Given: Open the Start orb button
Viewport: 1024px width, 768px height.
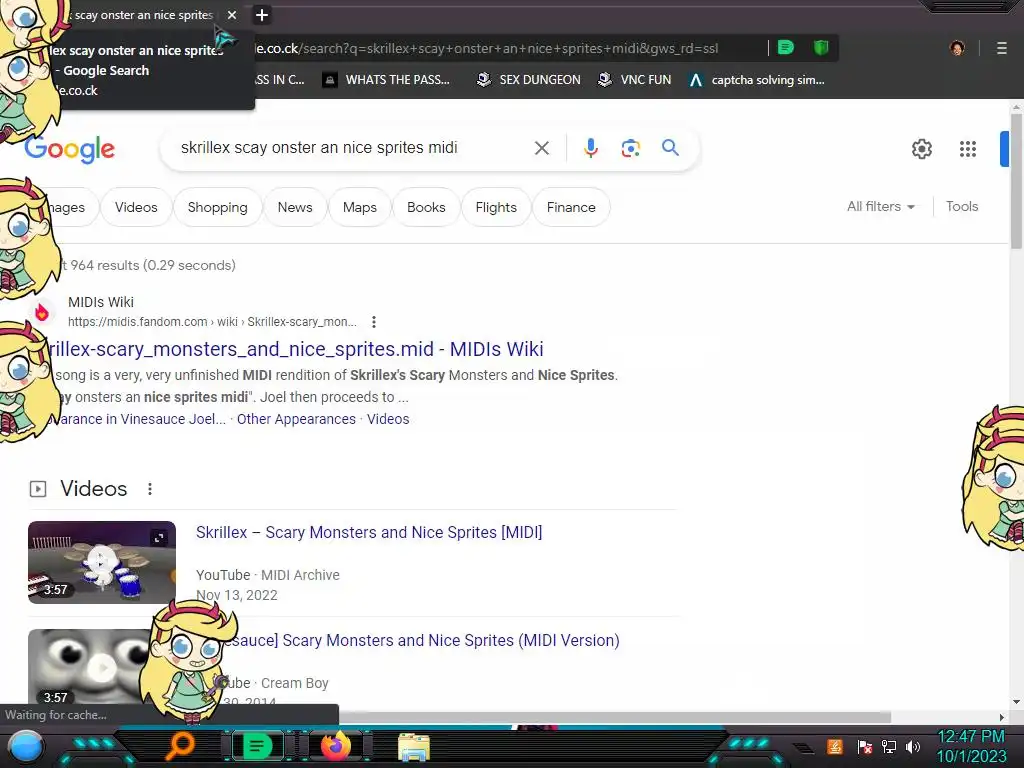Looking at the screenshot, I should (x=25, y=748).
